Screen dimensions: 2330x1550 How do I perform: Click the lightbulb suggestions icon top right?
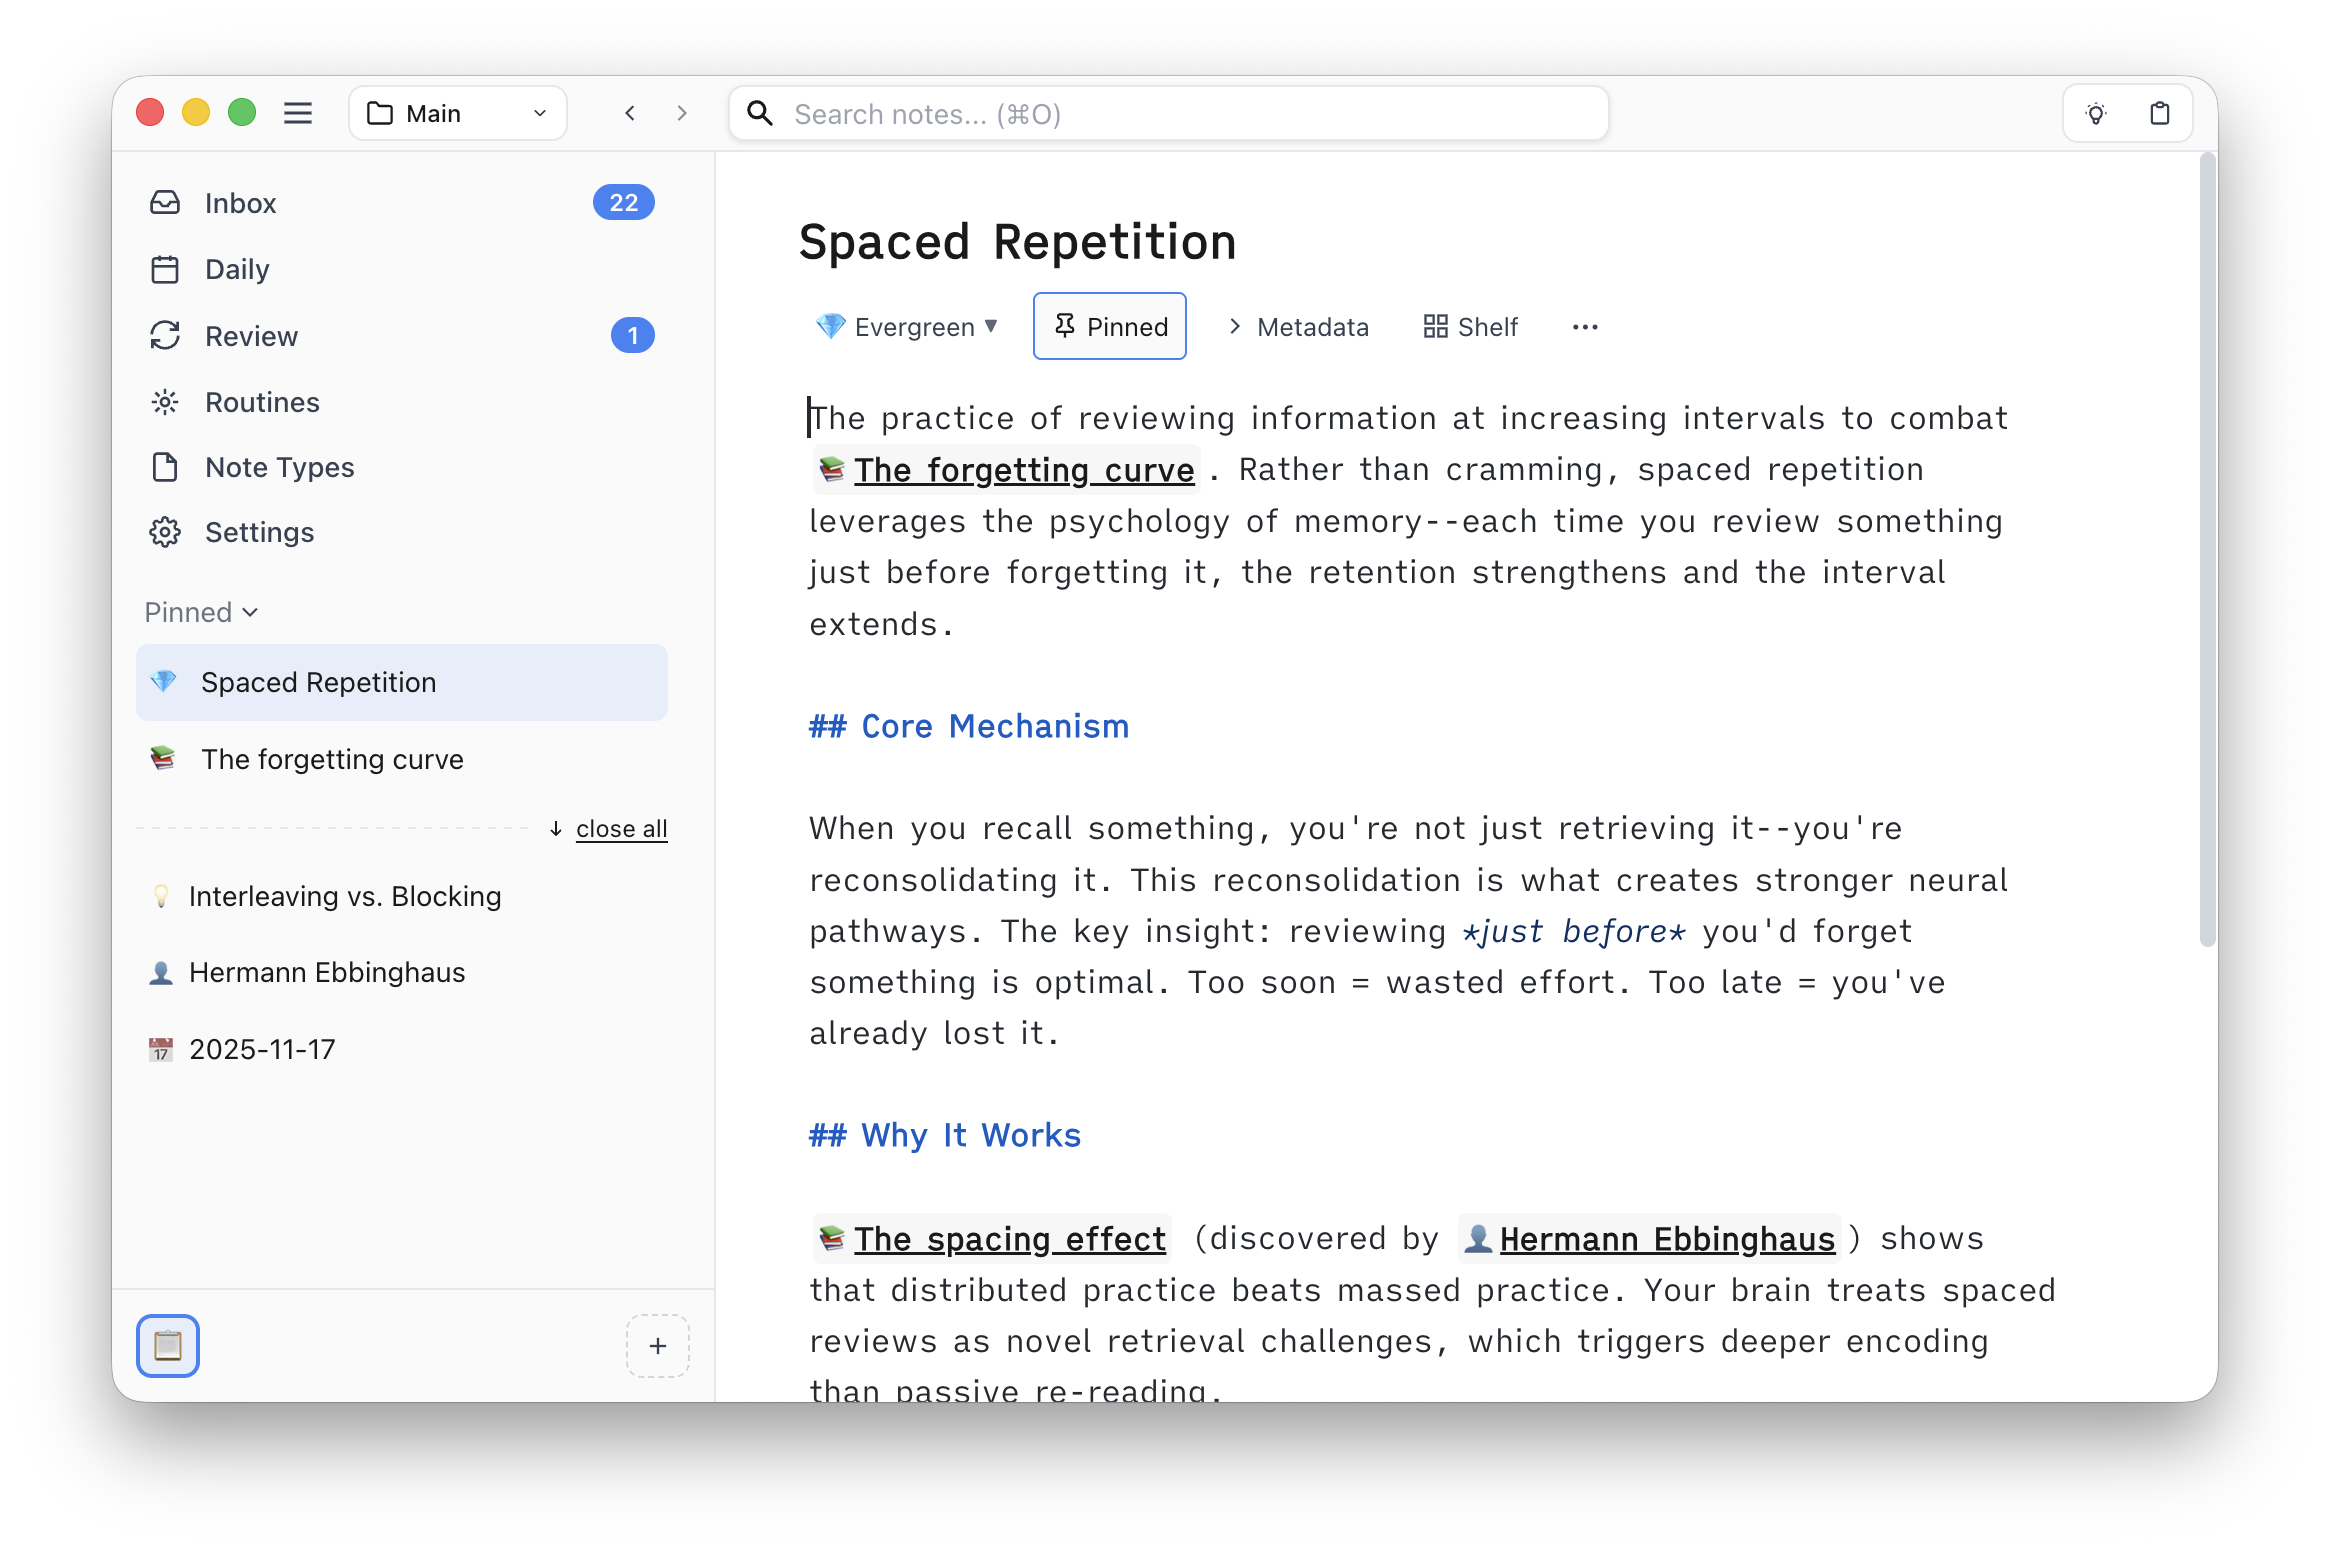point(2097,113)
